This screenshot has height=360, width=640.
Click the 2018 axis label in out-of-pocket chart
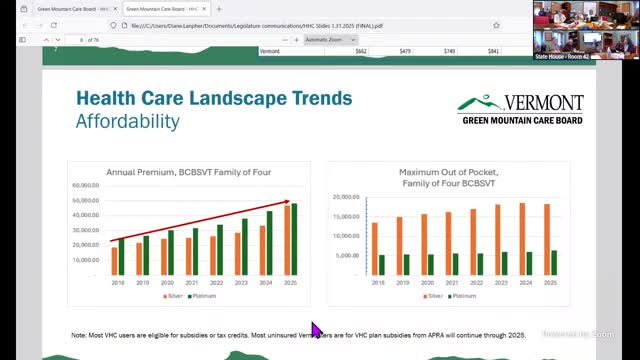coord(378,282)
